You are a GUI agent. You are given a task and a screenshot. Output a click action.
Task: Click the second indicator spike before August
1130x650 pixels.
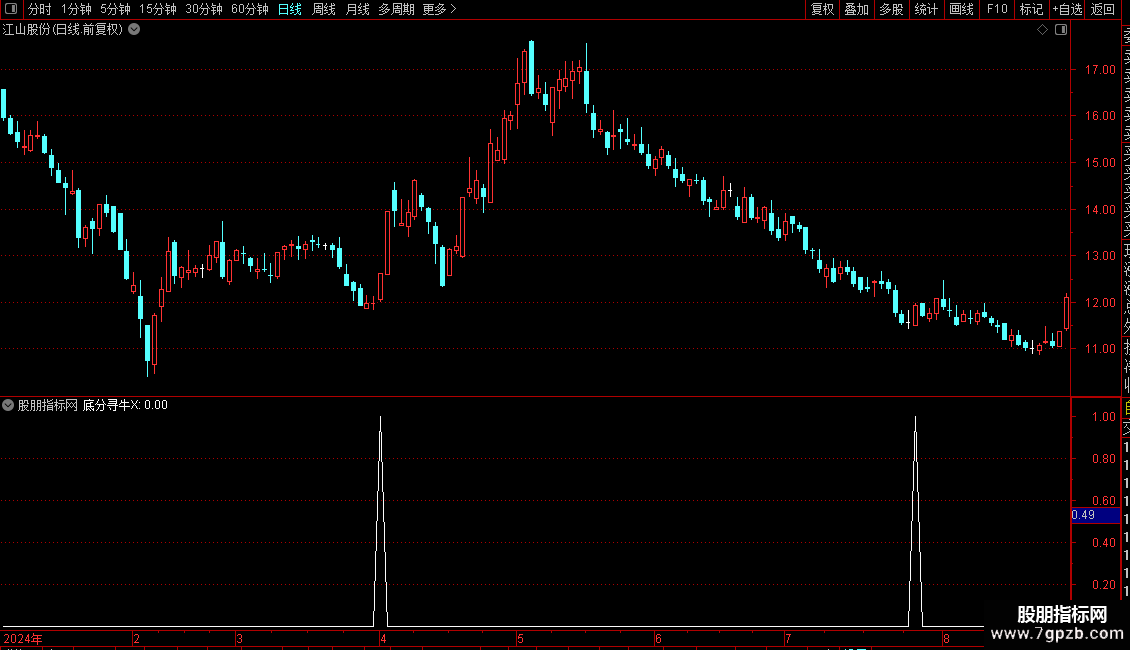(915, 521)
